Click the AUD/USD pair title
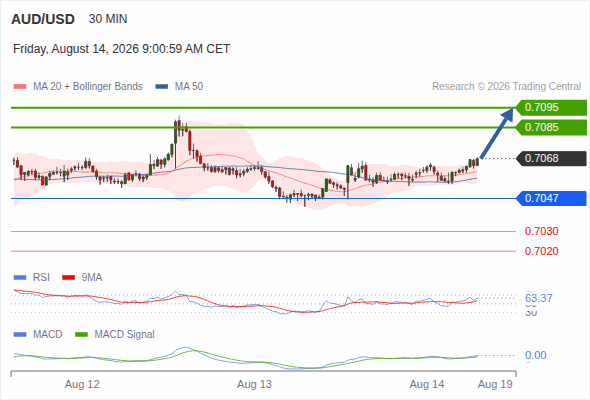This screenshot has width=590, height=400. pyautogui.click(x=43, y=19)
